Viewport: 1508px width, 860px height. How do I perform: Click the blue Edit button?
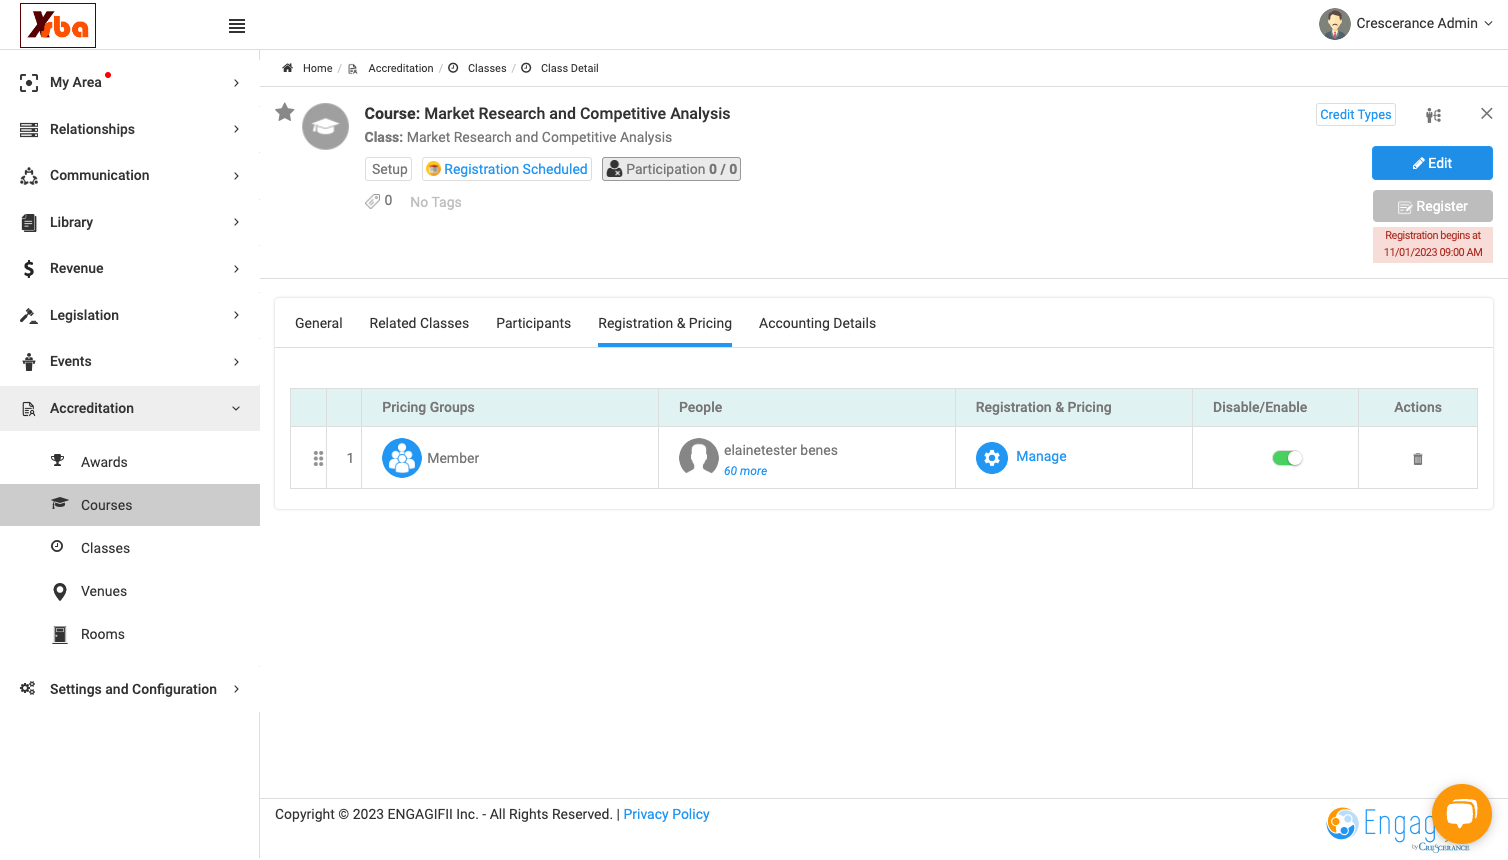(x=1432, y=163)
